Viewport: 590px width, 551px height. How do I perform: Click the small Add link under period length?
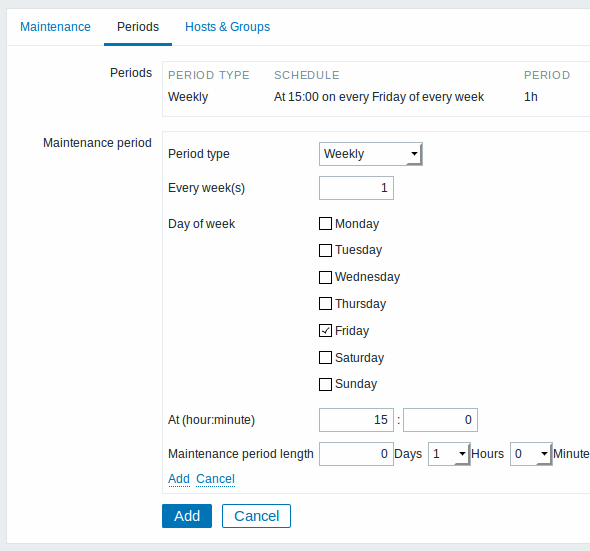[x=179, y=479]
